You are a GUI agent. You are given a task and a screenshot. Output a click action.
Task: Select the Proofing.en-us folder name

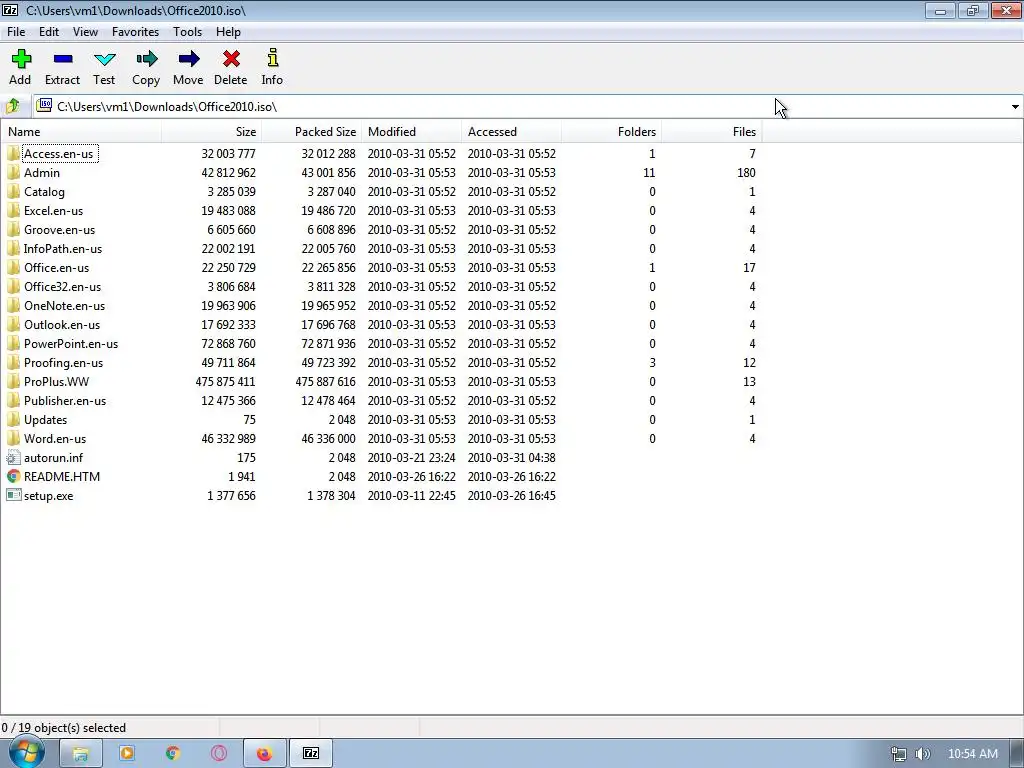[63, 362]
